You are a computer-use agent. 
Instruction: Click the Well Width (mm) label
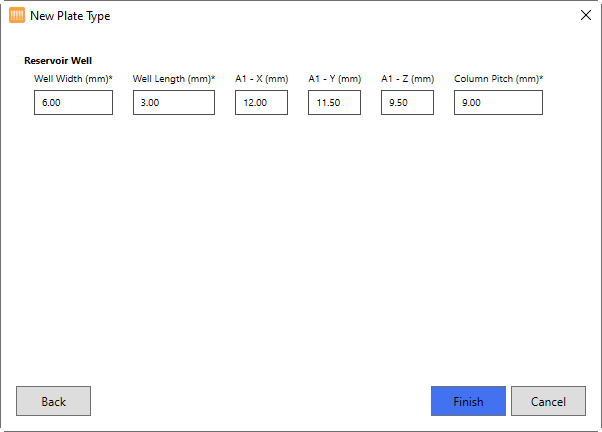click(73, 79)
